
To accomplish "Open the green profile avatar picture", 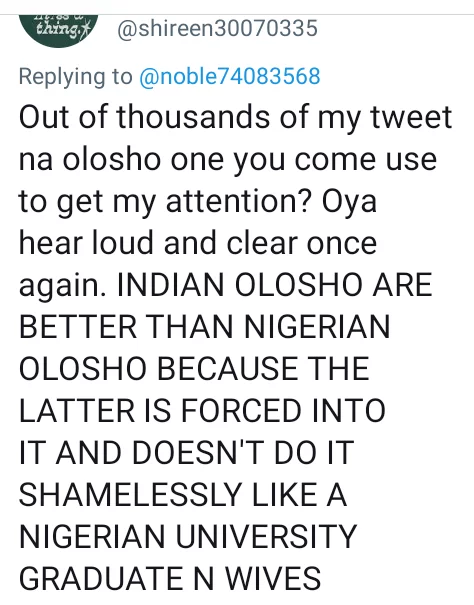I will pos(58,31).
